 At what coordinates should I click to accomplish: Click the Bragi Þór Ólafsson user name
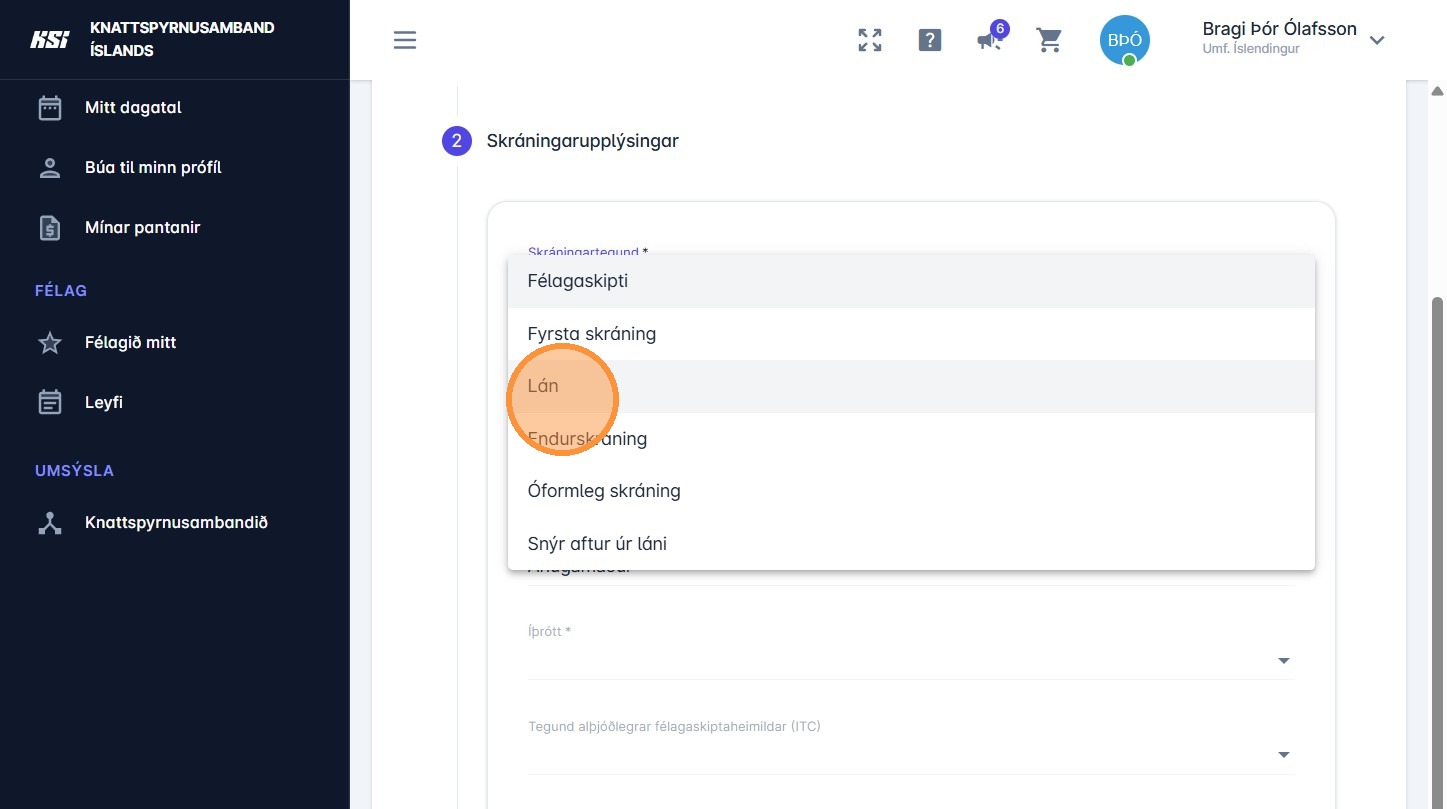tap(1279, 29)
